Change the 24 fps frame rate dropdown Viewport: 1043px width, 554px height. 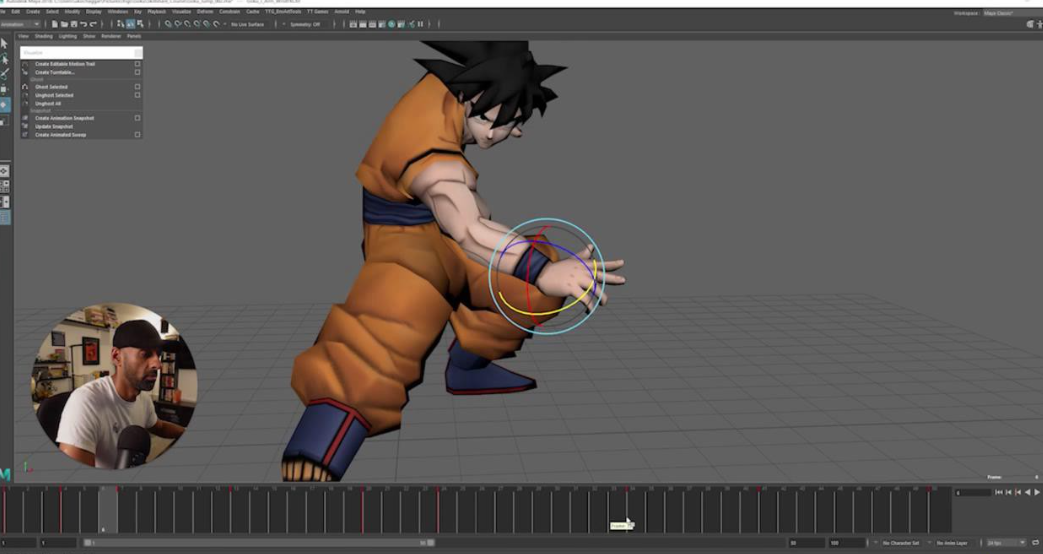click(1006, 543)
